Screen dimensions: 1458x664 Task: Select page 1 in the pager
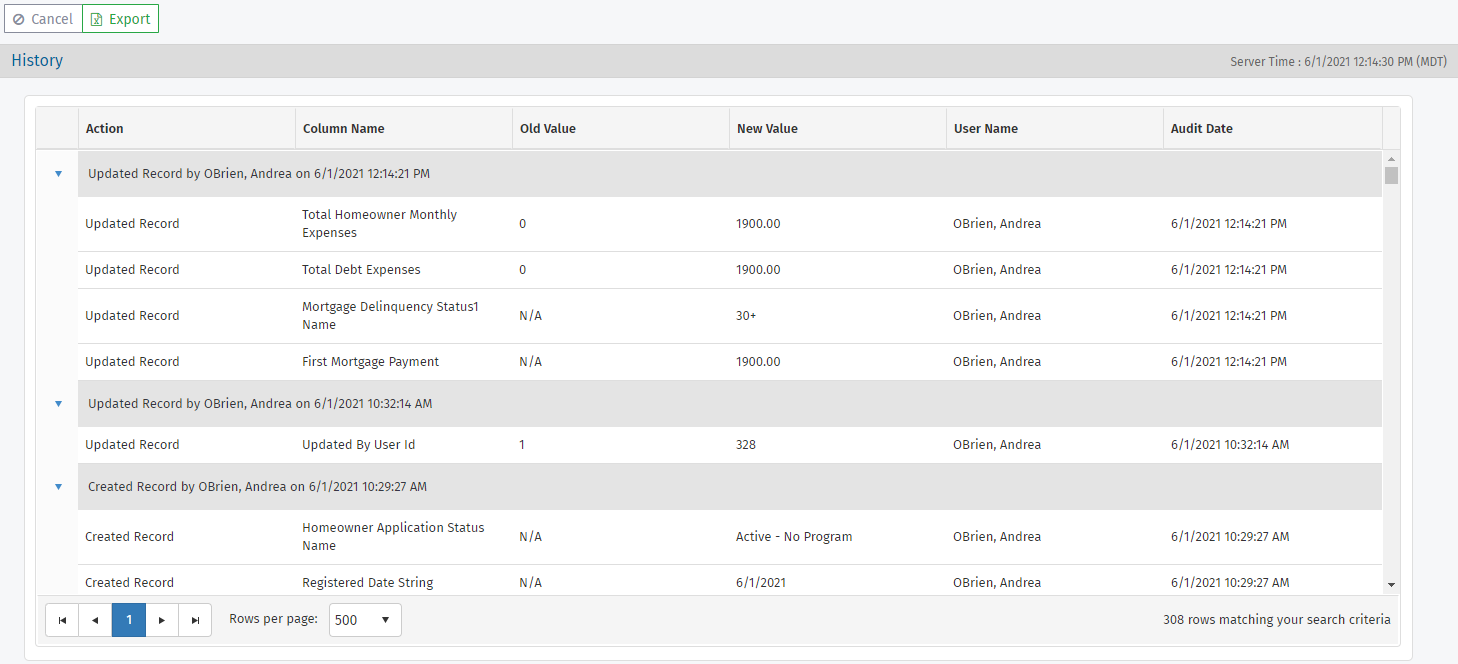(129, 620)
